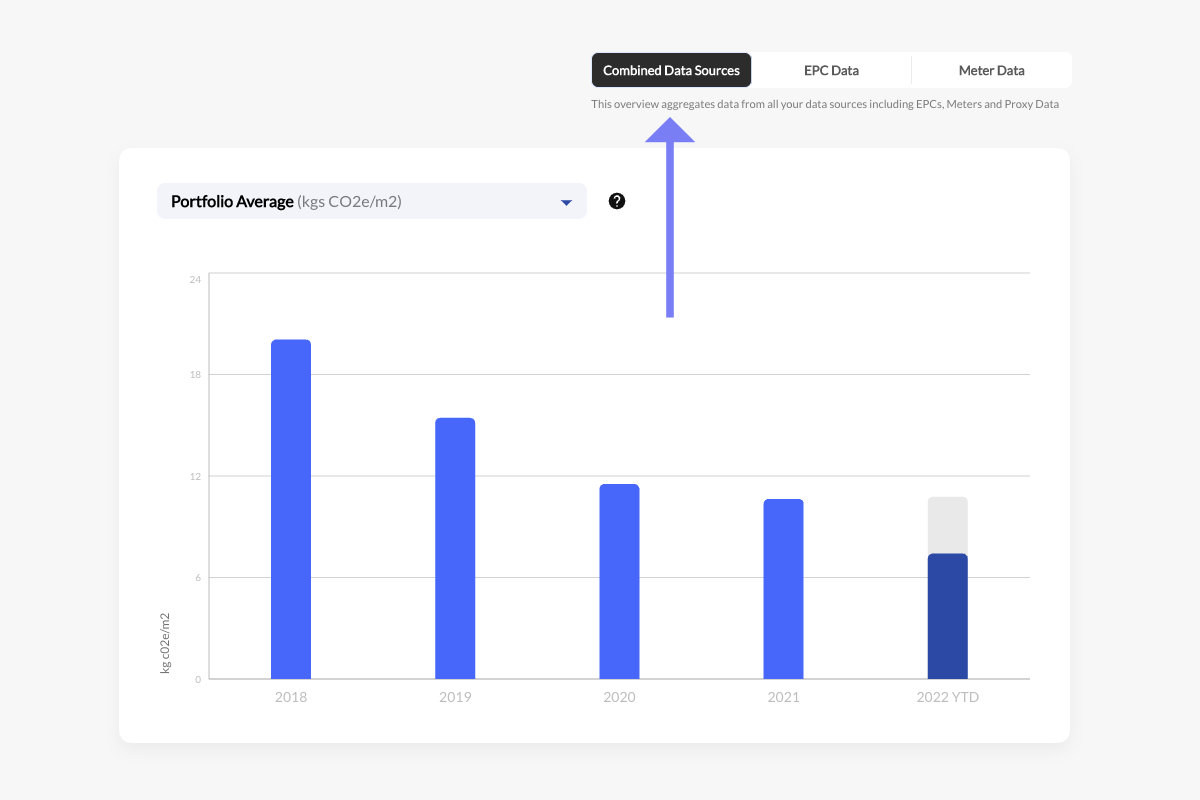
Task: Click the 'This overview aggregates data' description text
Action: [825, 104]
